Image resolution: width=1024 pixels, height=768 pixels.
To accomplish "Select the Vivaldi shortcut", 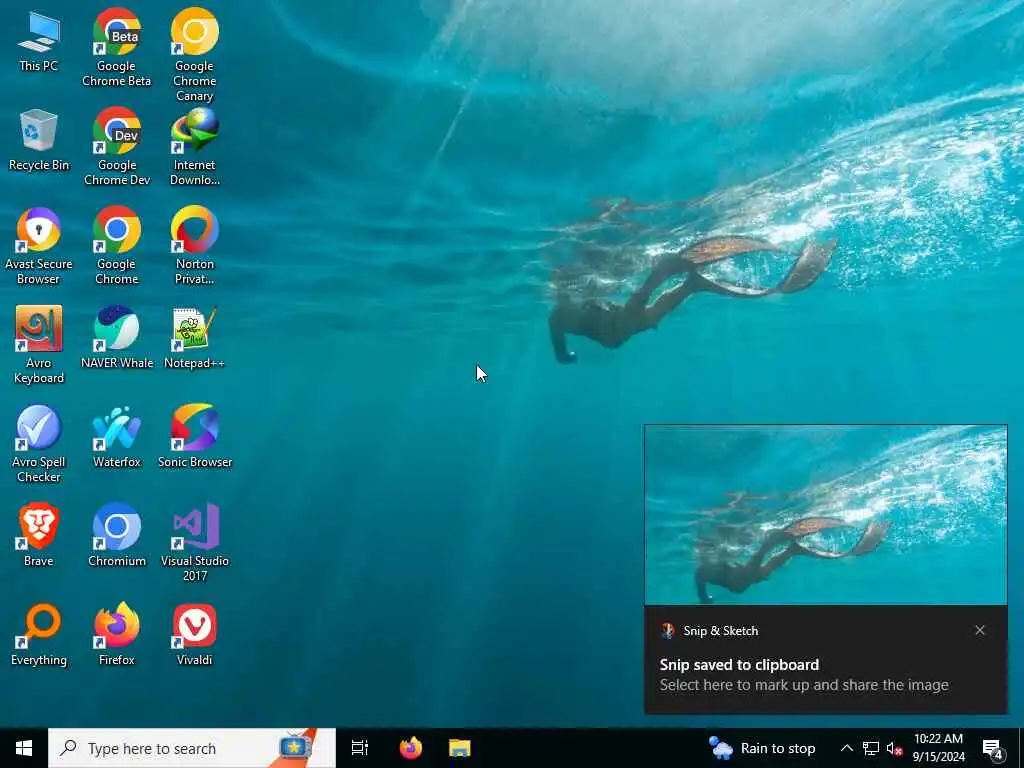I will 195,635.
